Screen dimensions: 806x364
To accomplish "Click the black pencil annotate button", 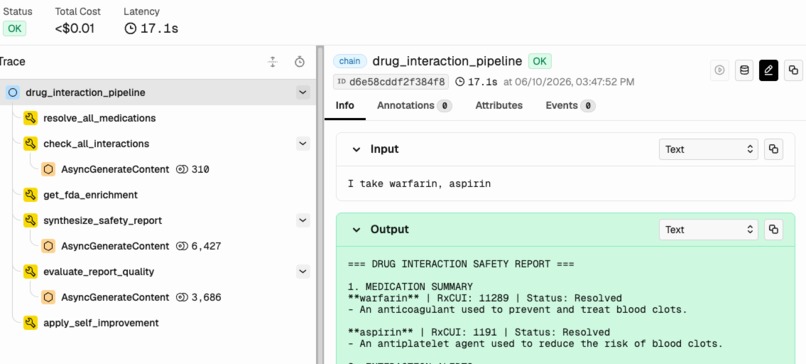I will [x=768, y=70].
